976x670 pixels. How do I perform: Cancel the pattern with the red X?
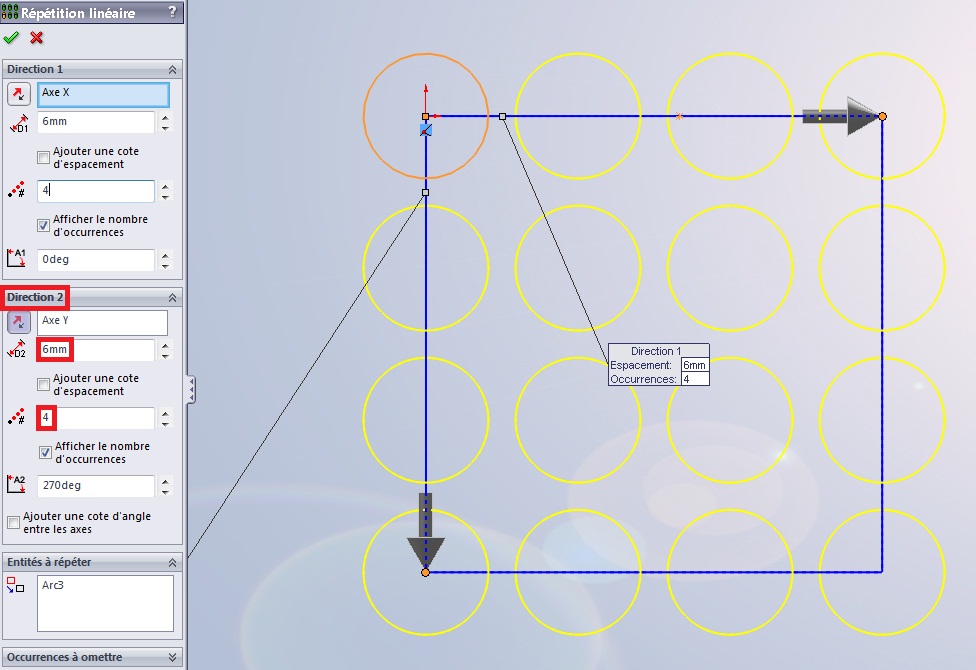tap(37, 38)
